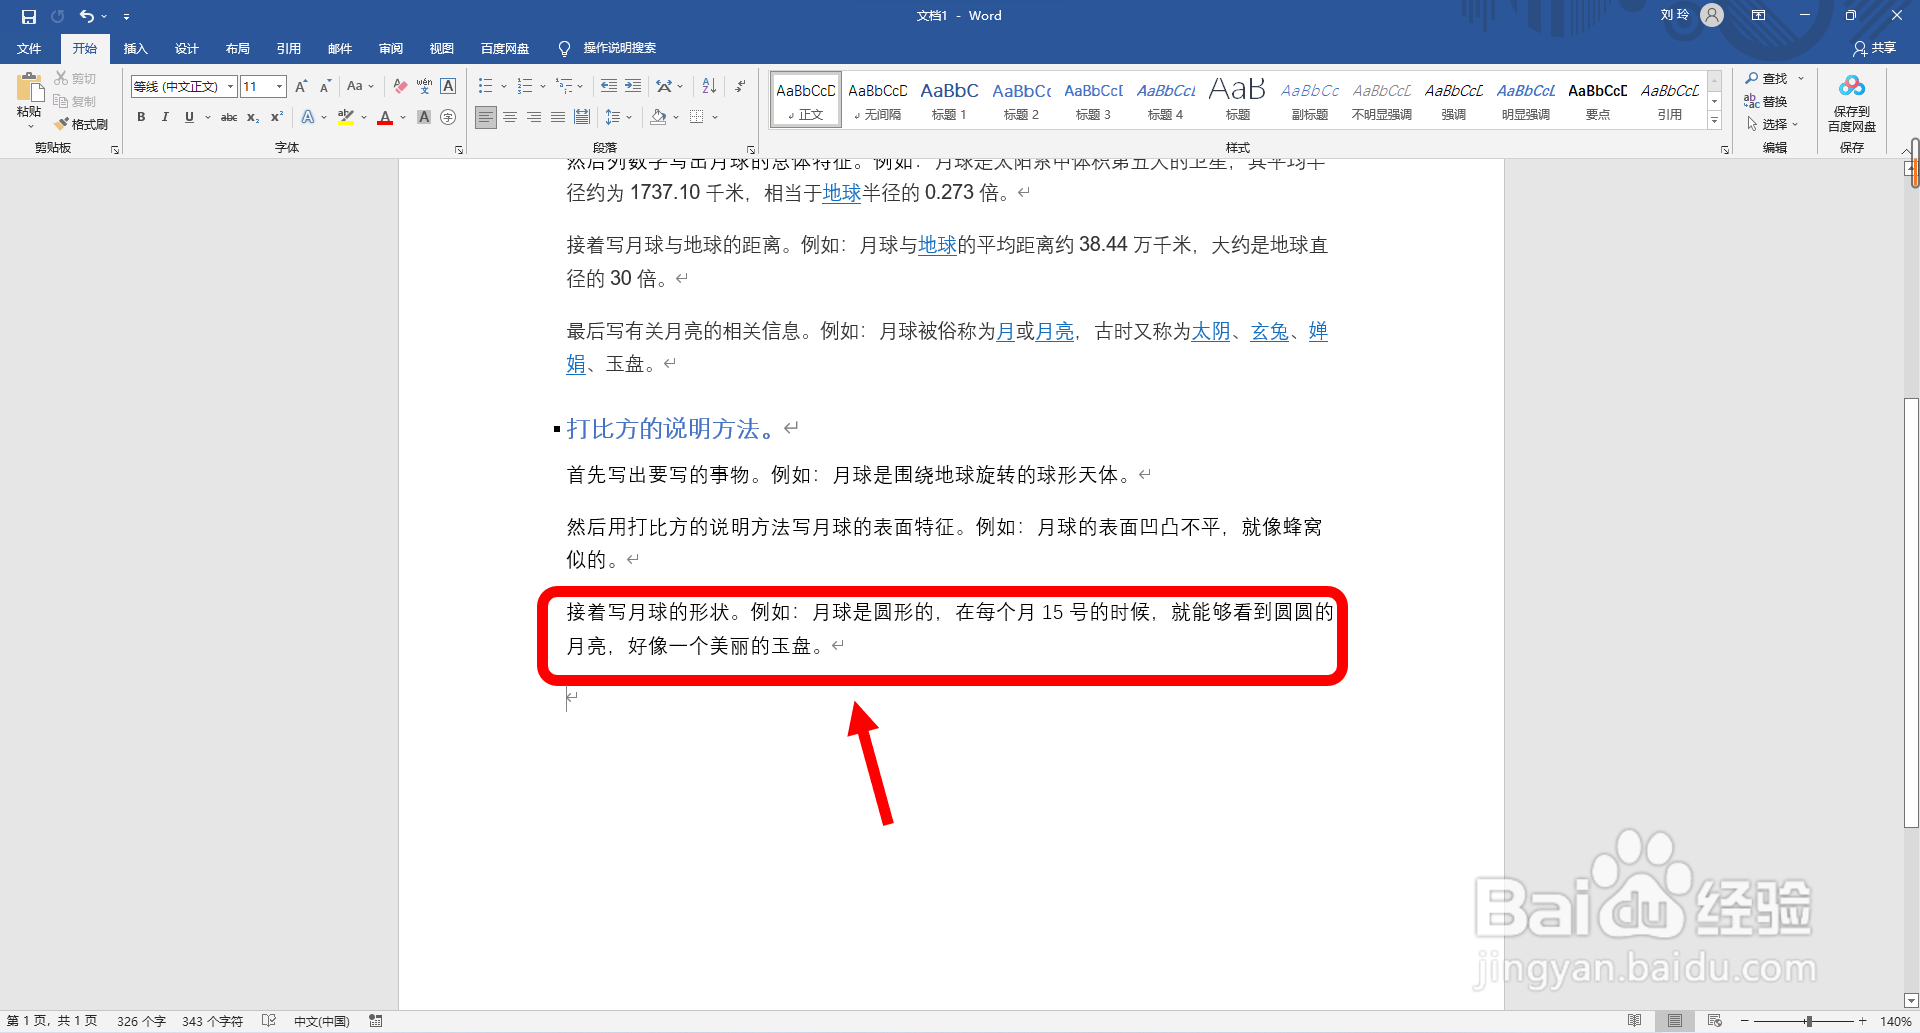Viewport: 1920px width, 1033px height.
Task: Click the 拼音指南 phonetic guide icon
Action: point(424,86)
